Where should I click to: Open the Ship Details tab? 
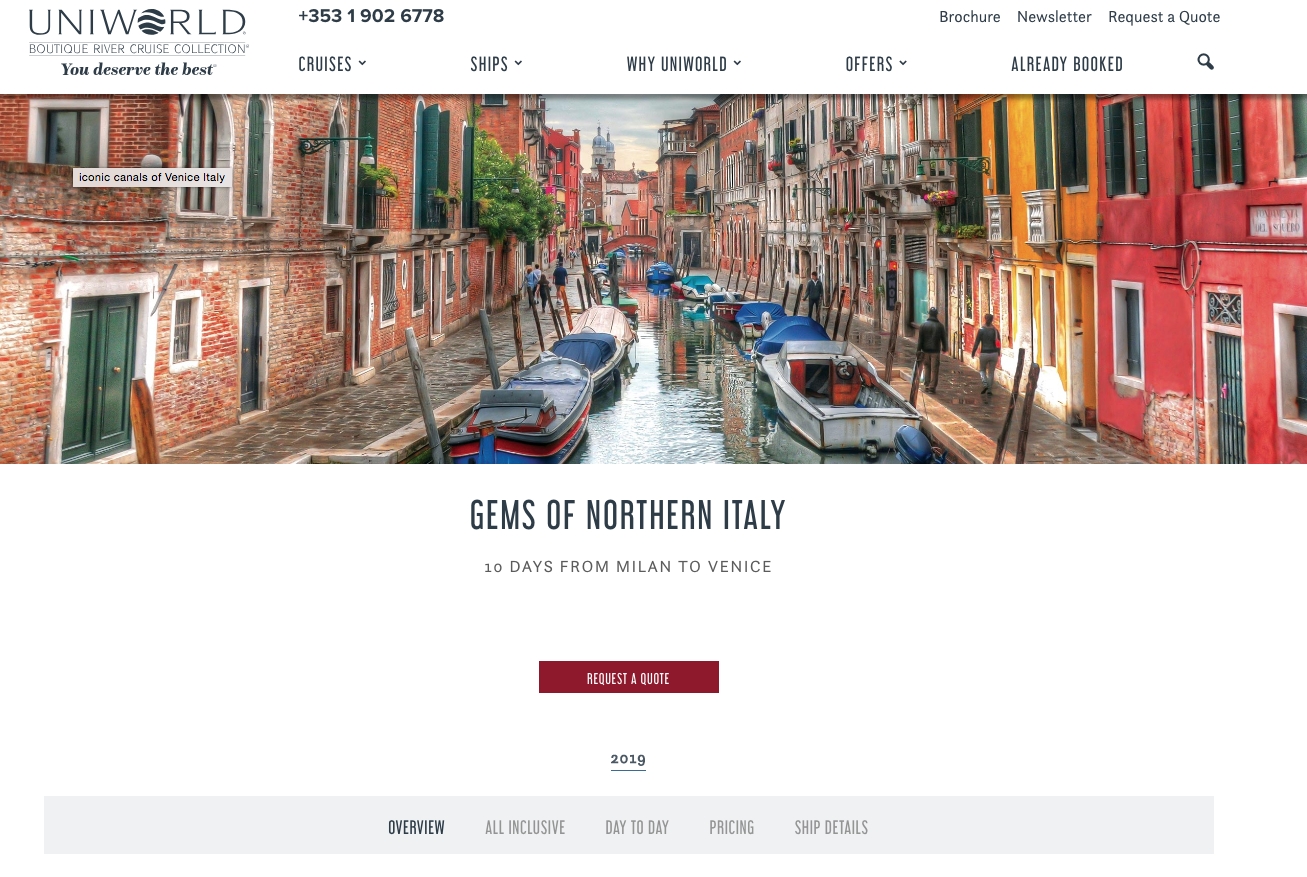(x=831, y=827)
